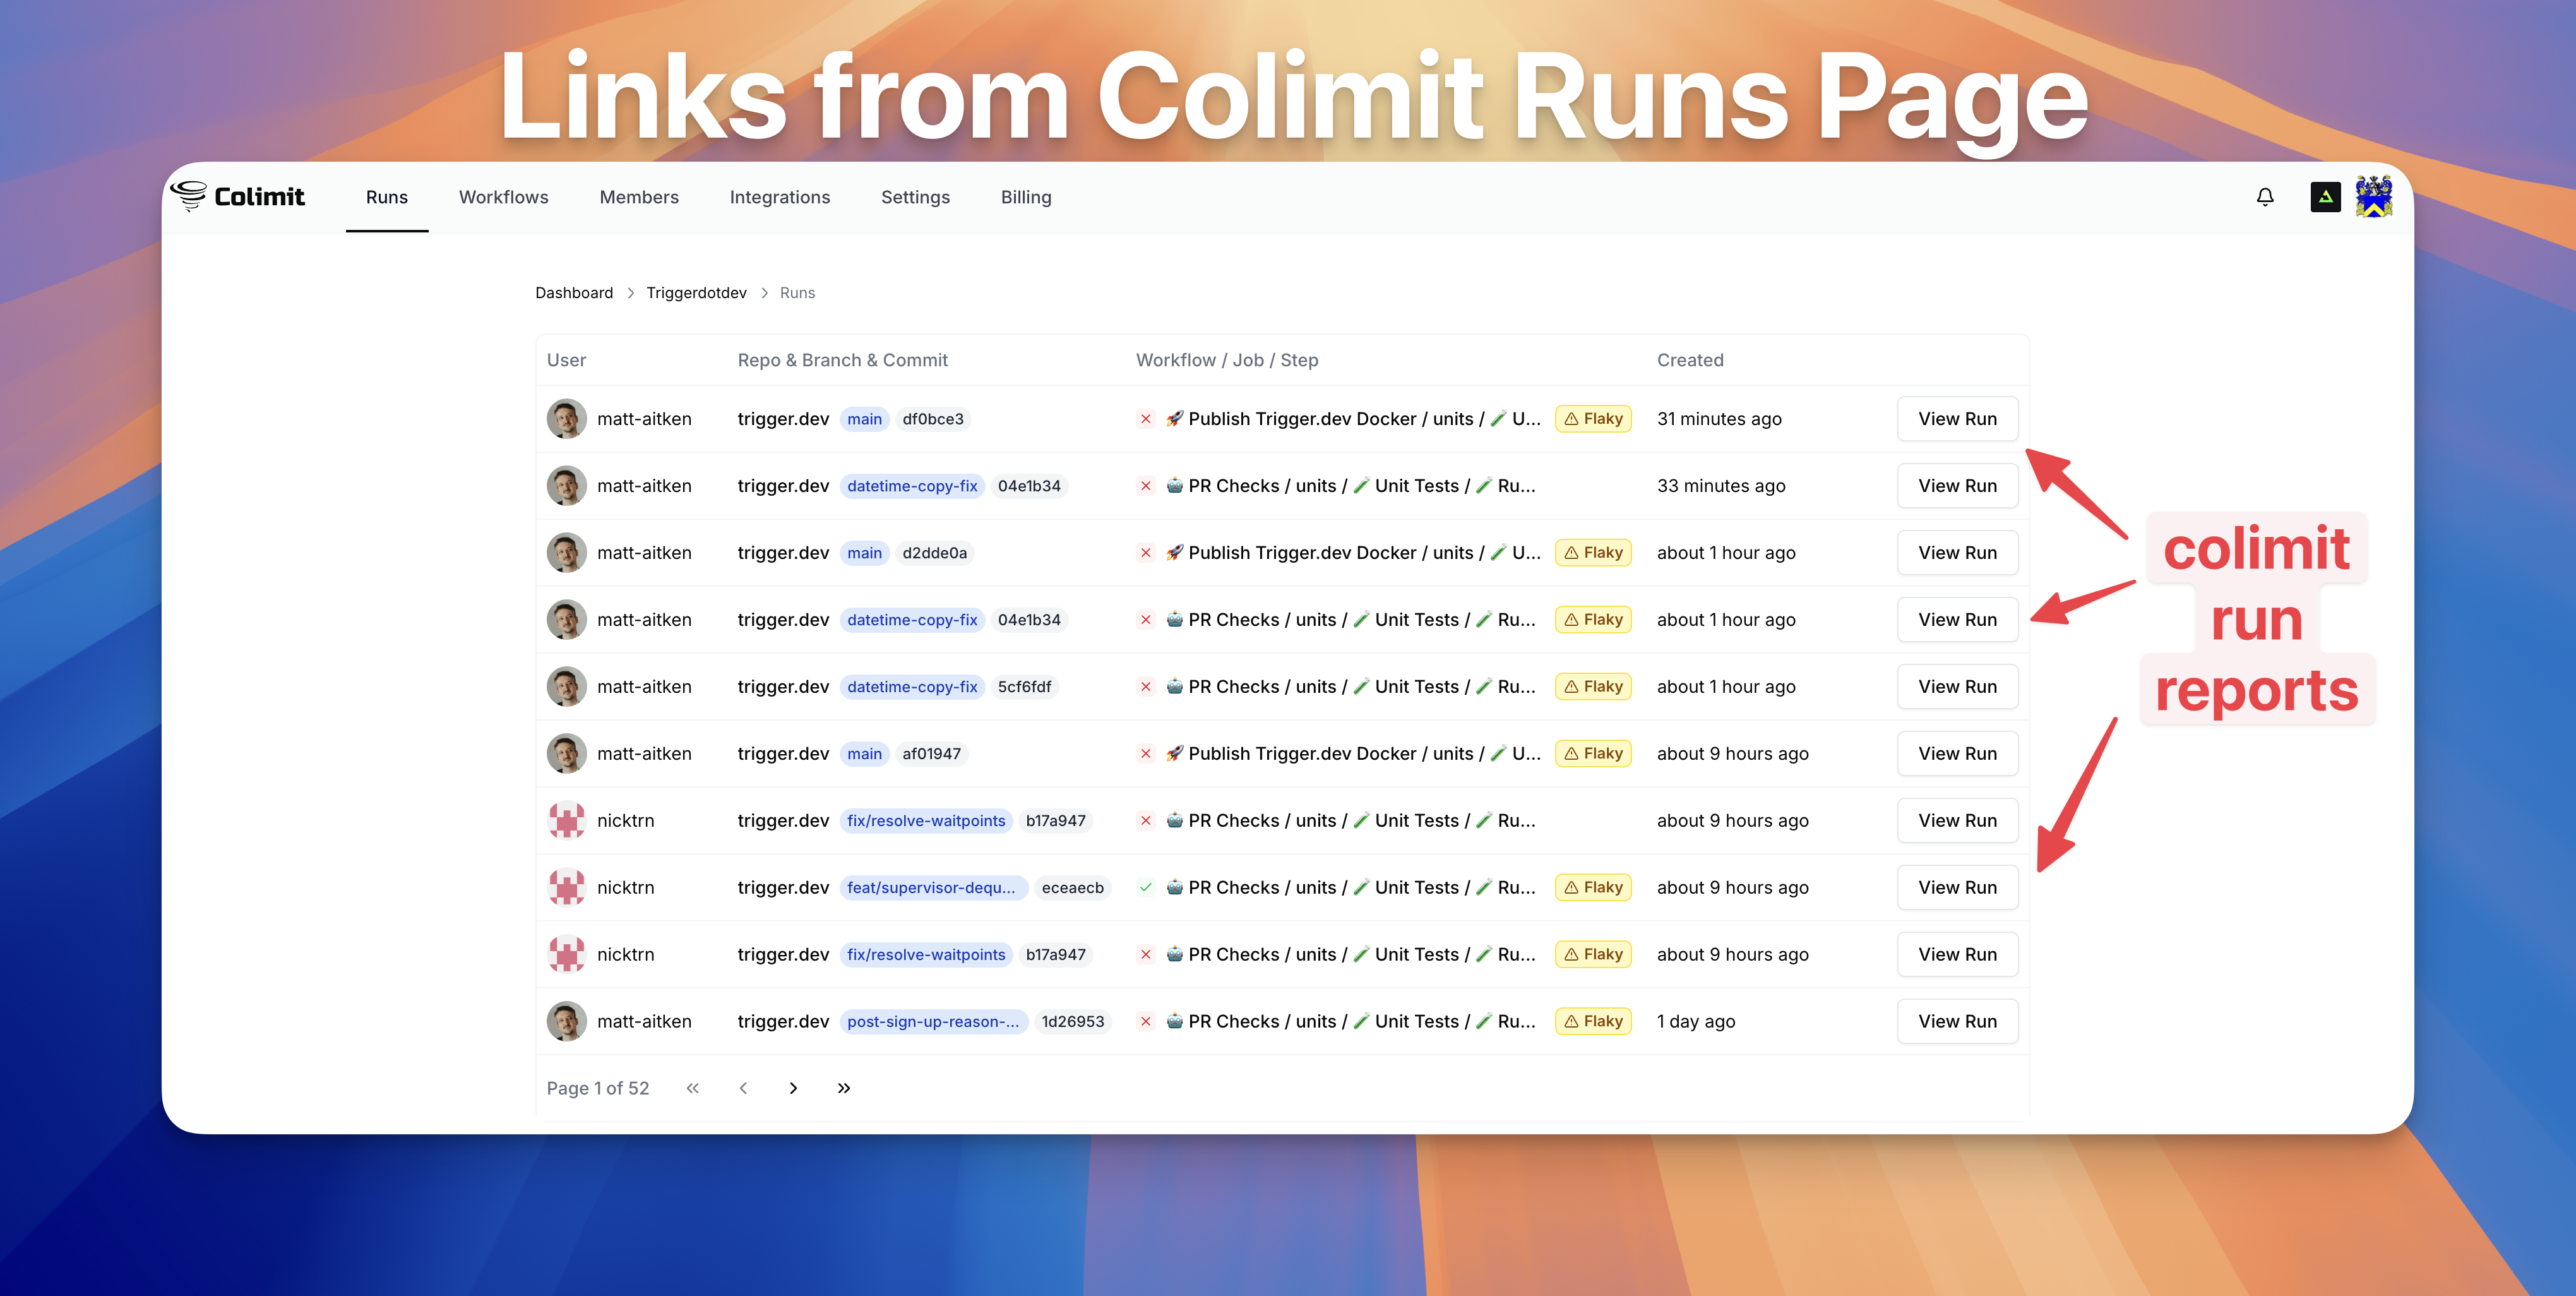The image size is (2576, 1296).
Task: Click the Runs breadcrumb text
Action: pos(797,293)
